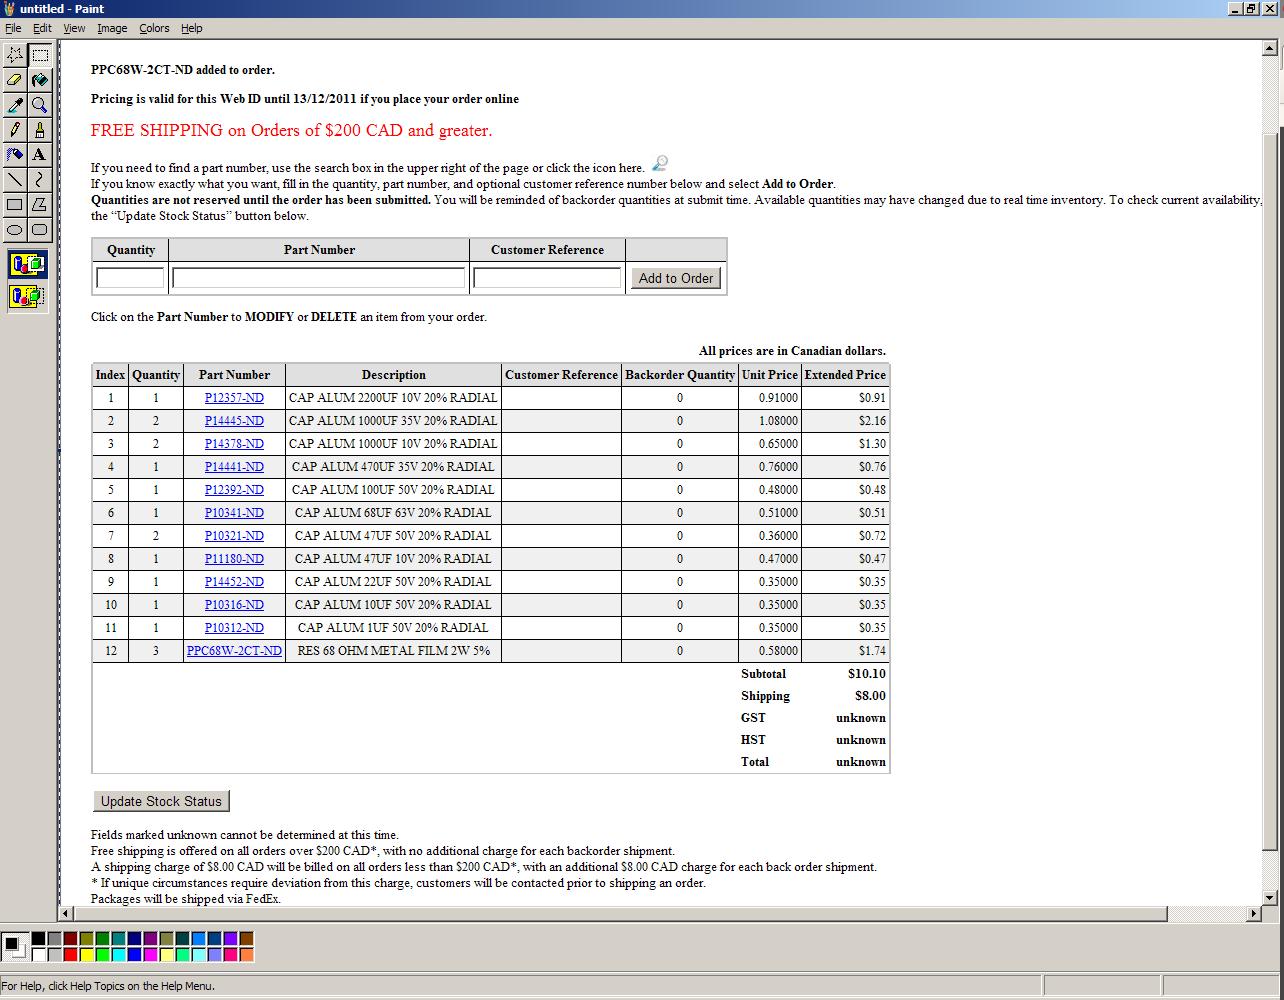Image resolution: width=1284 pixels, height=1000 pixels.
Task: Choose the Curve tool
Action: pyautogui.click(x=39, y=180)
